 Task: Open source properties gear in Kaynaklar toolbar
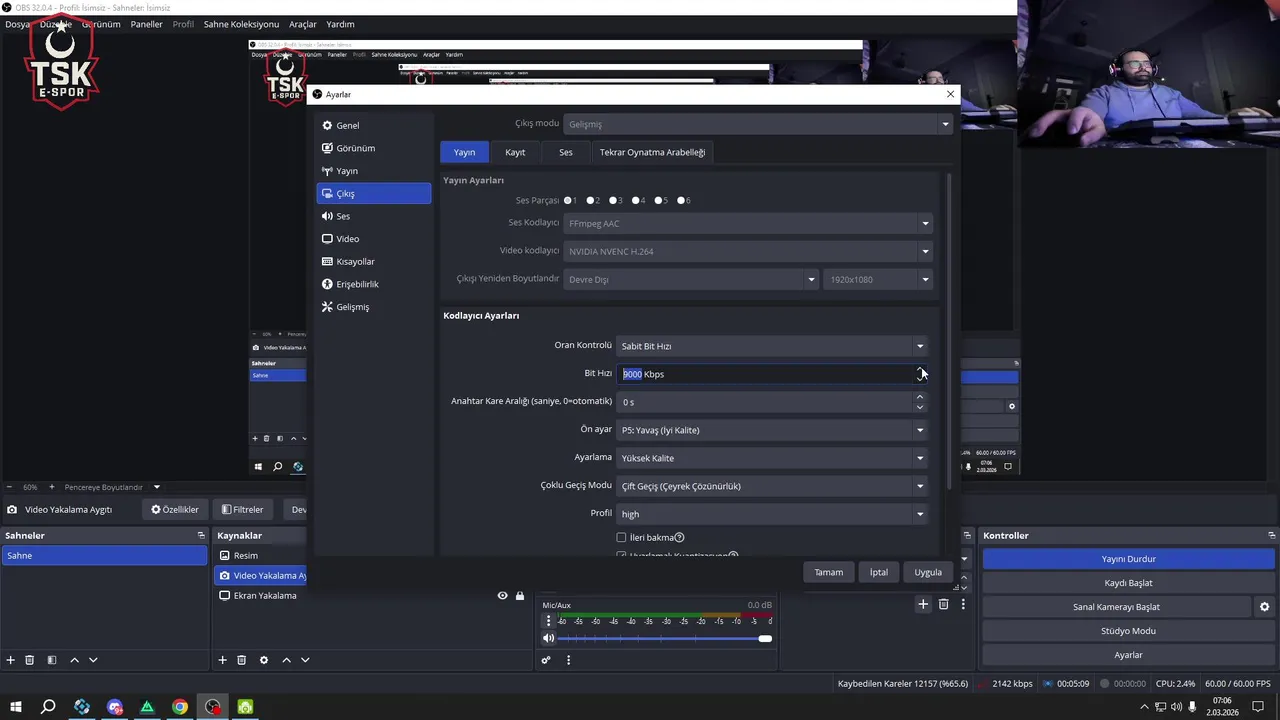[x=264, y=660]
